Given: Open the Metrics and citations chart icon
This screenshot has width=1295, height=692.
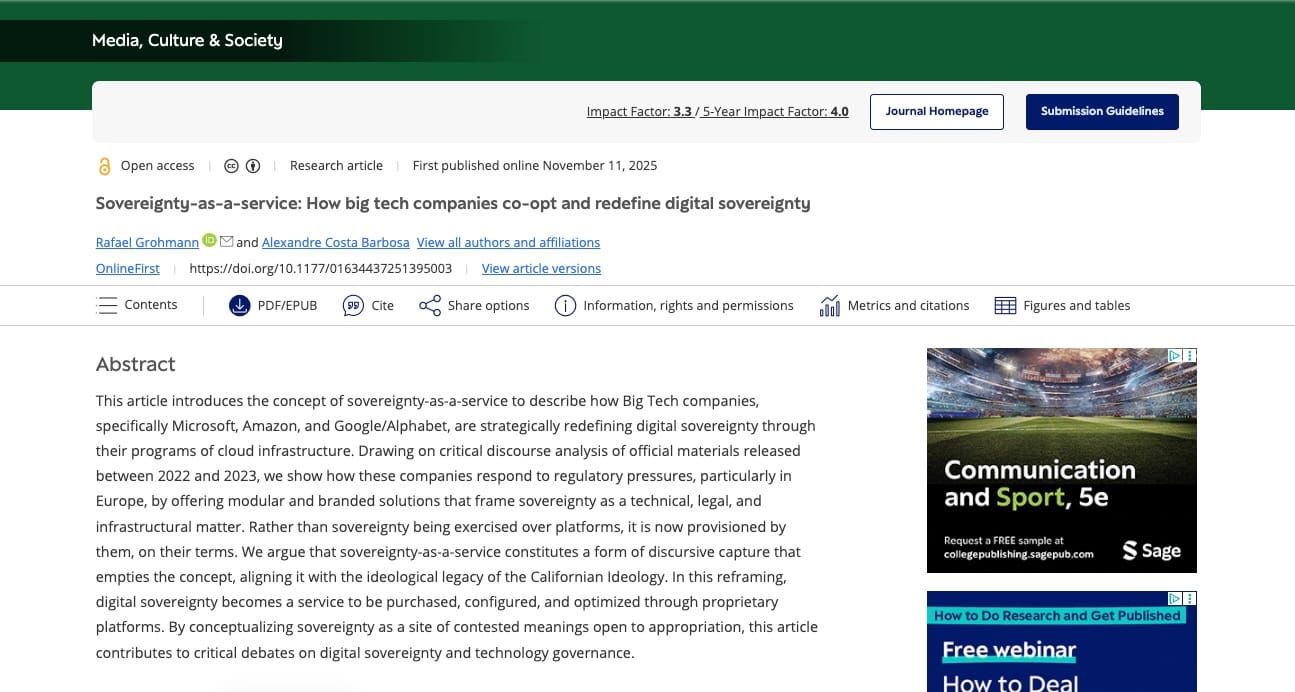Looking at the screenshot, I should (829, 306).
